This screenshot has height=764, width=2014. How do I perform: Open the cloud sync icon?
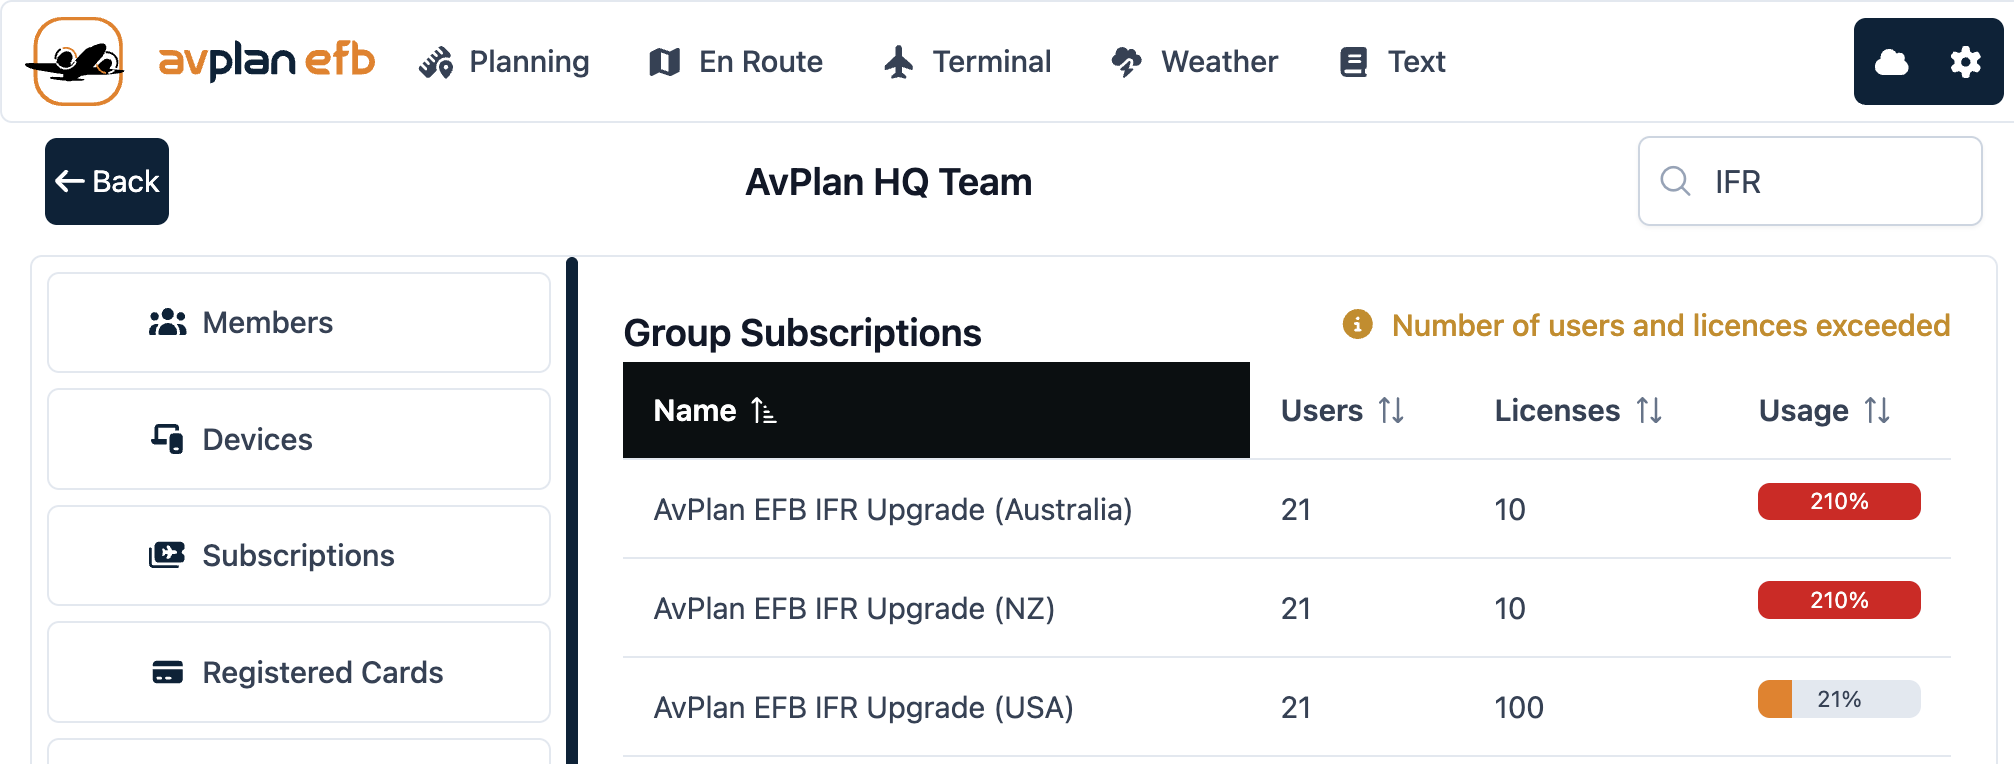pyautogui.click(x=1891, y=63)
